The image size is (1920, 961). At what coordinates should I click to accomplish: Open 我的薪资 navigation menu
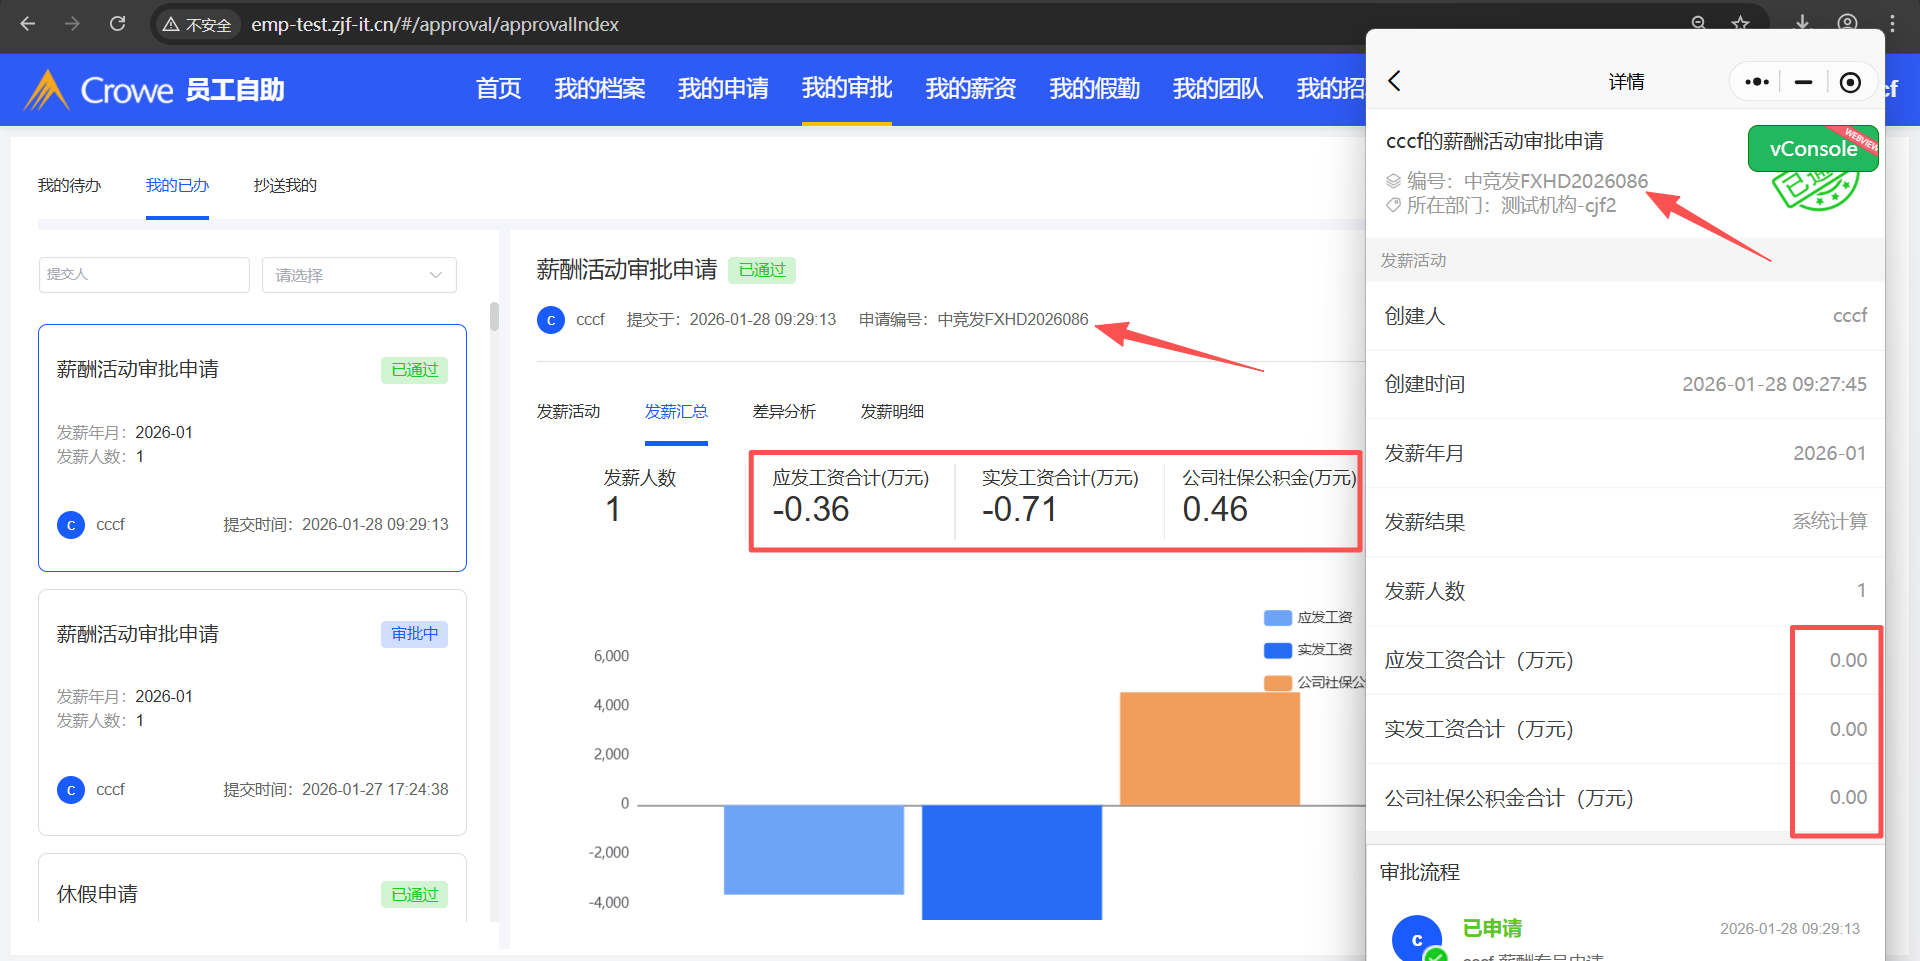970,89
